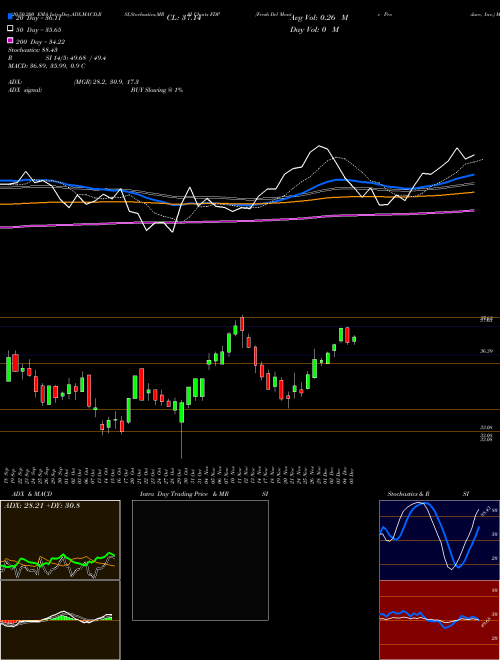This screenshot has width=500, height=660.
Task: Click the "Avg Vol: 0.26 M" value
Action: click(319, 18)
